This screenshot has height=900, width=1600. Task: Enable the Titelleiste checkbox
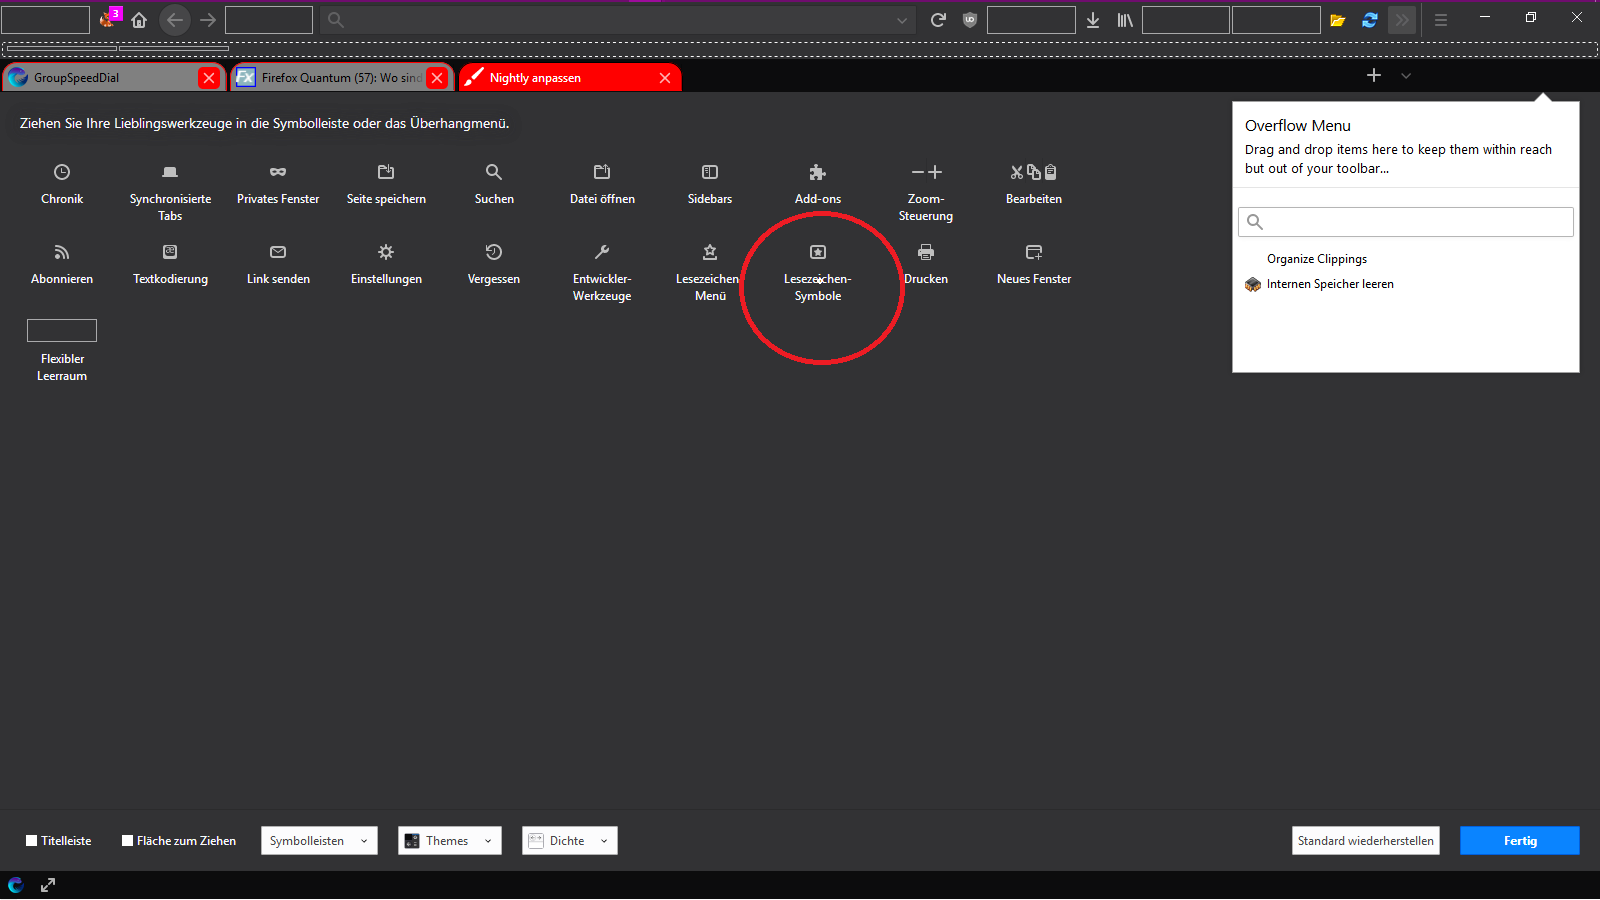(x=32, y=841)
